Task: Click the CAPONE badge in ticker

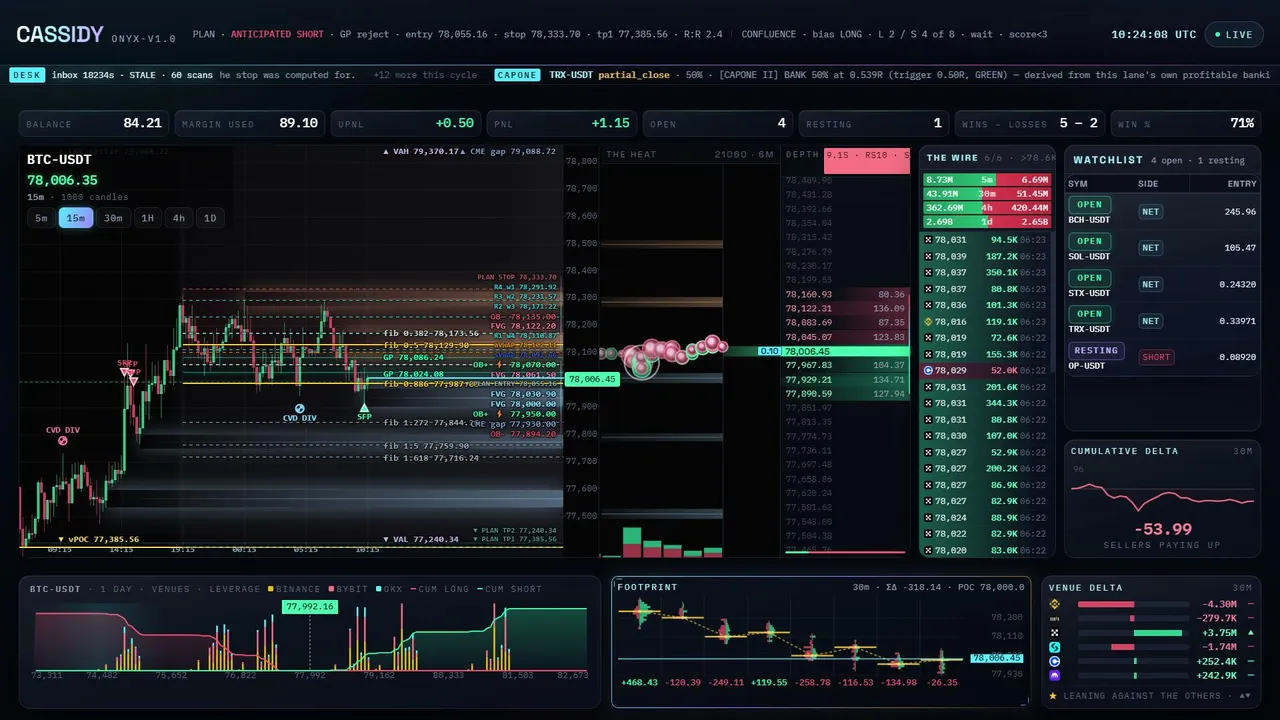Action: (x=517, y=75)
